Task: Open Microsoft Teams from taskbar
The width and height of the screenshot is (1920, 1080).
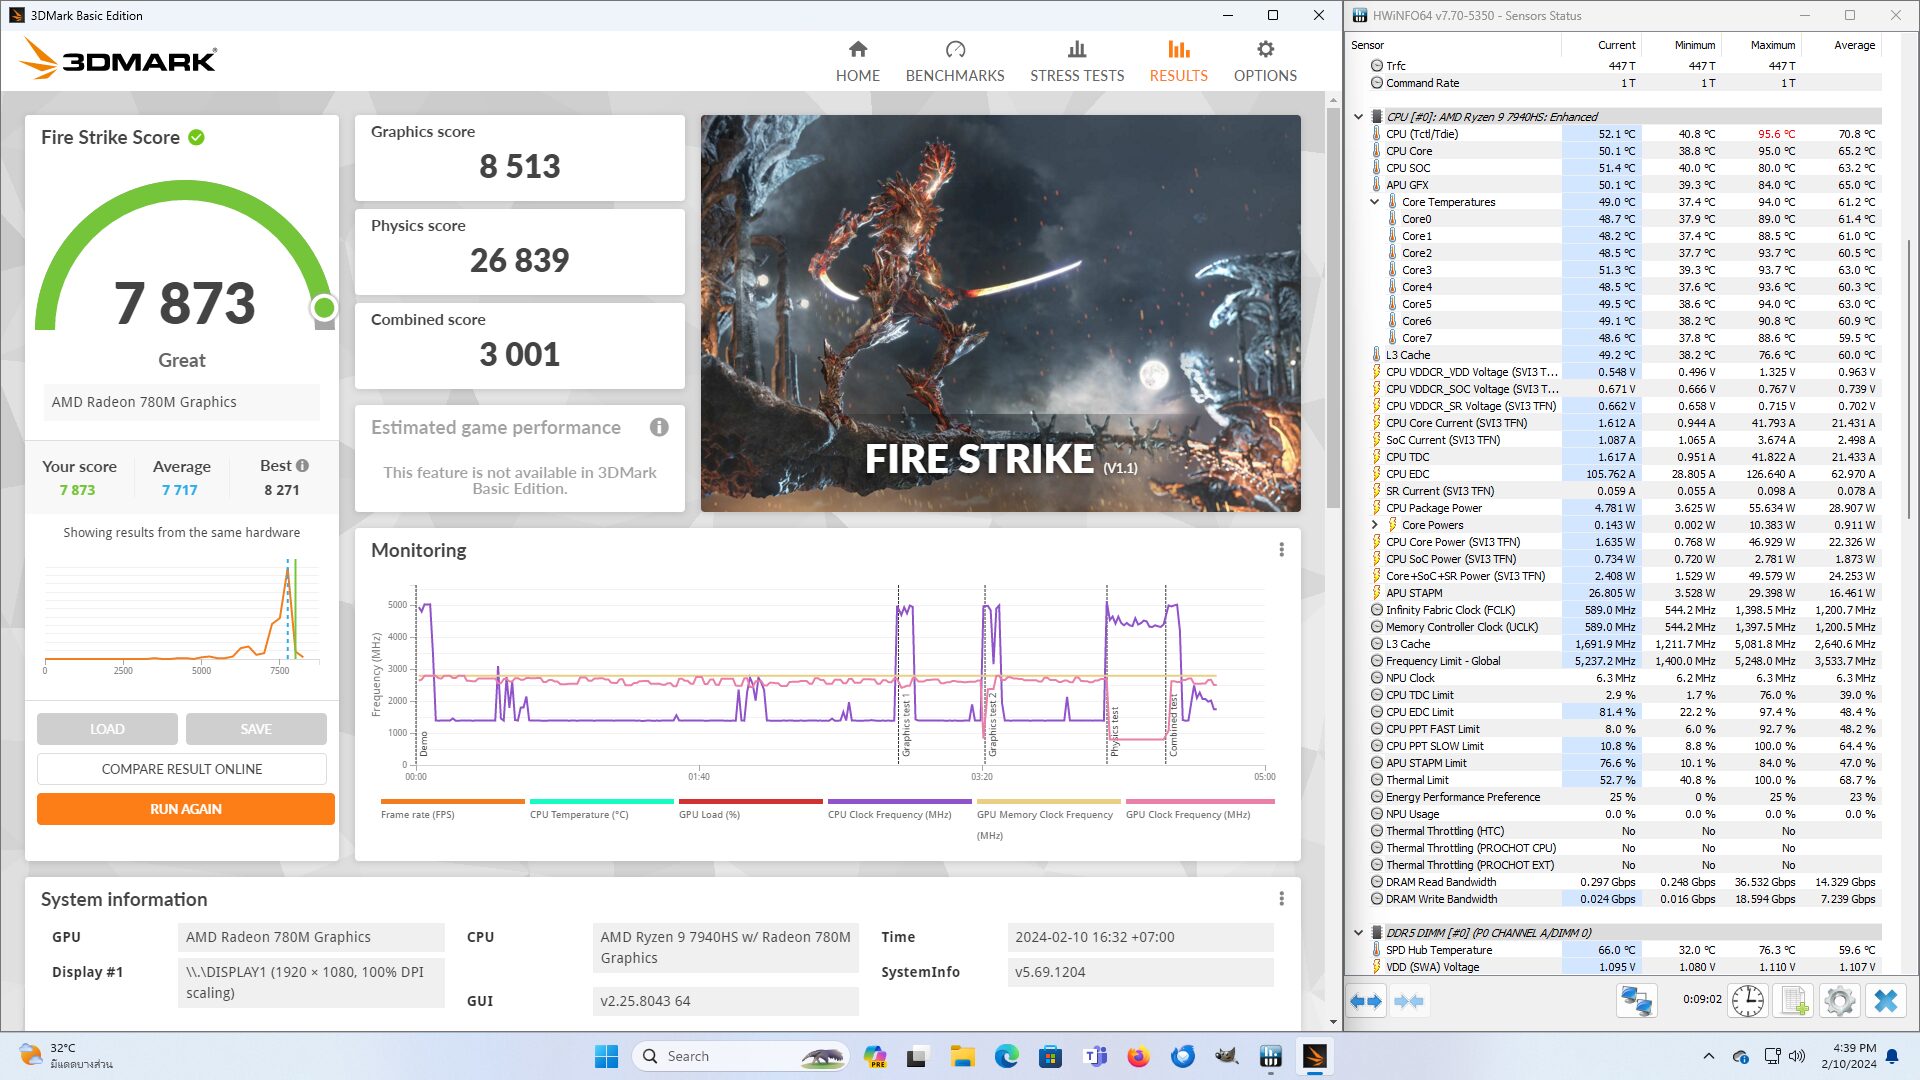Action: tap(1094, 1056)
